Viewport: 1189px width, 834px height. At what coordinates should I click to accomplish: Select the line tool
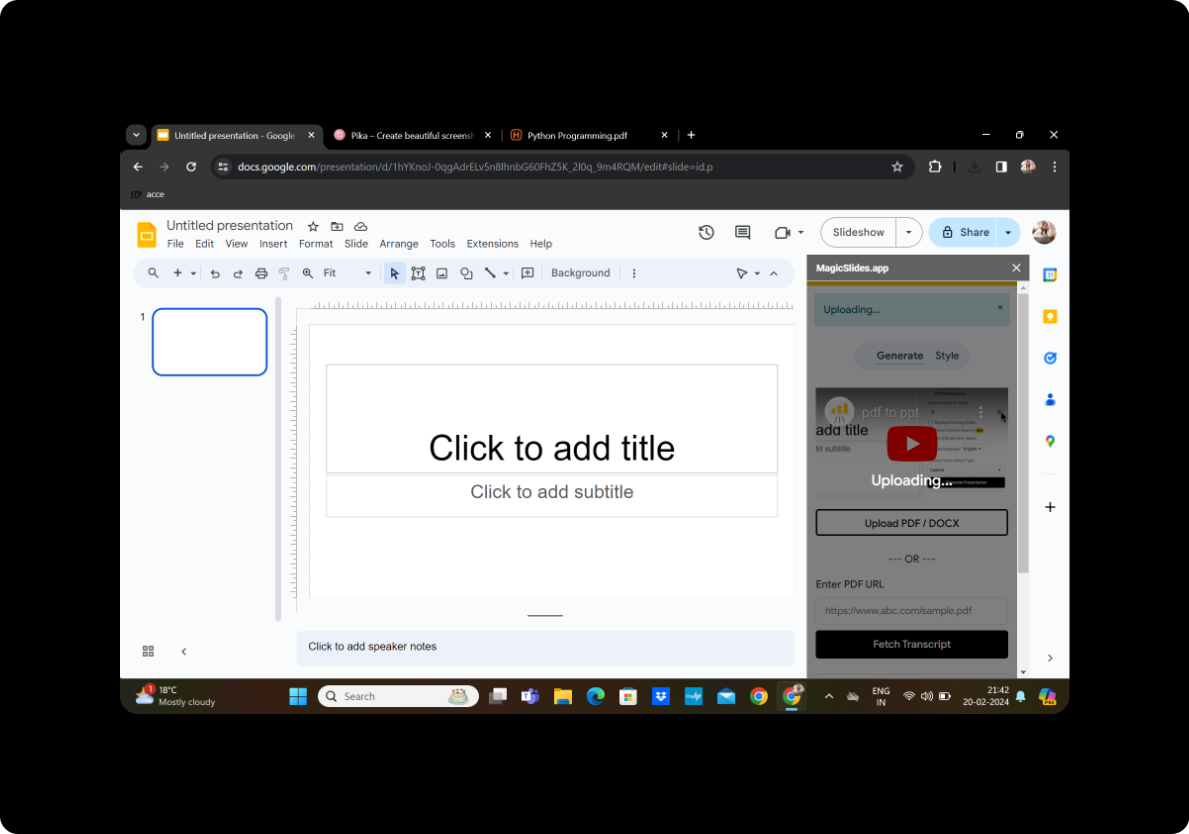click(x=491, y=273)
